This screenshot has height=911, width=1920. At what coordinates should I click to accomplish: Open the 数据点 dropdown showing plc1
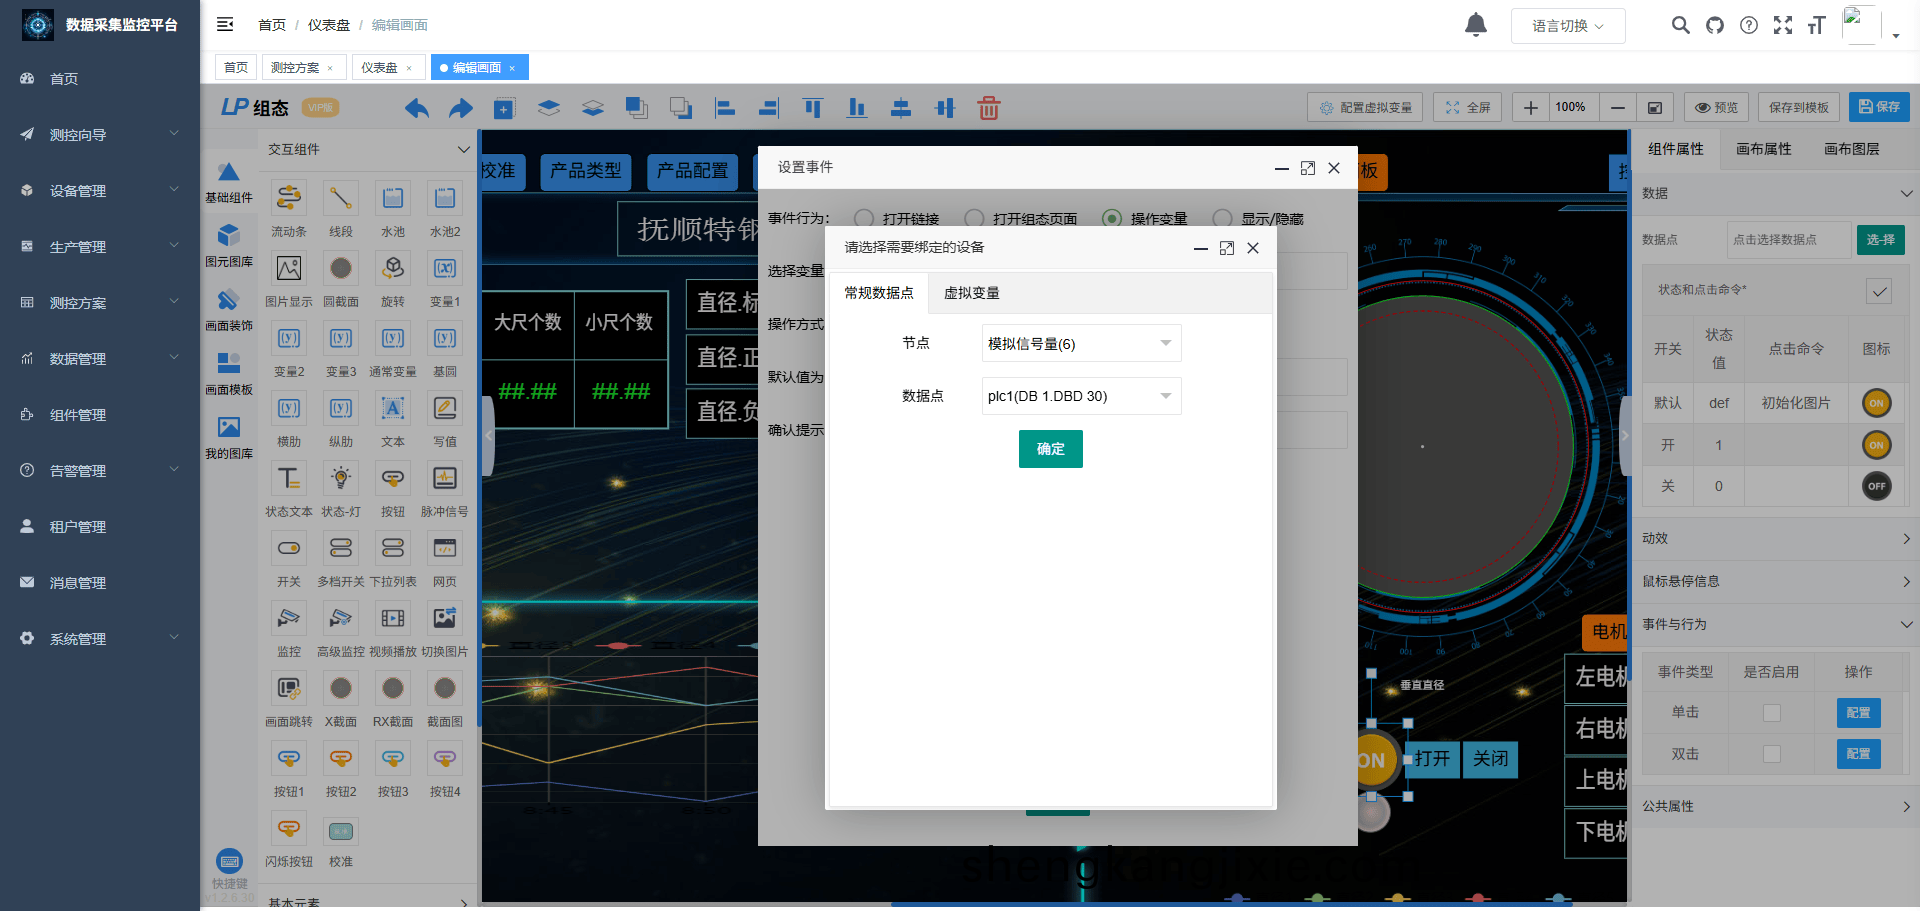(x=1080, y=396)
